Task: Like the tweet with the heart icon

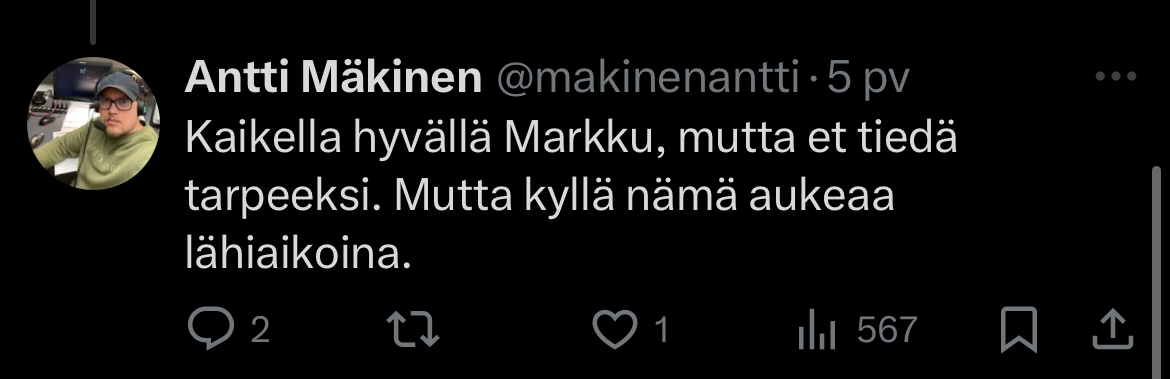Action: pos(615,329)
